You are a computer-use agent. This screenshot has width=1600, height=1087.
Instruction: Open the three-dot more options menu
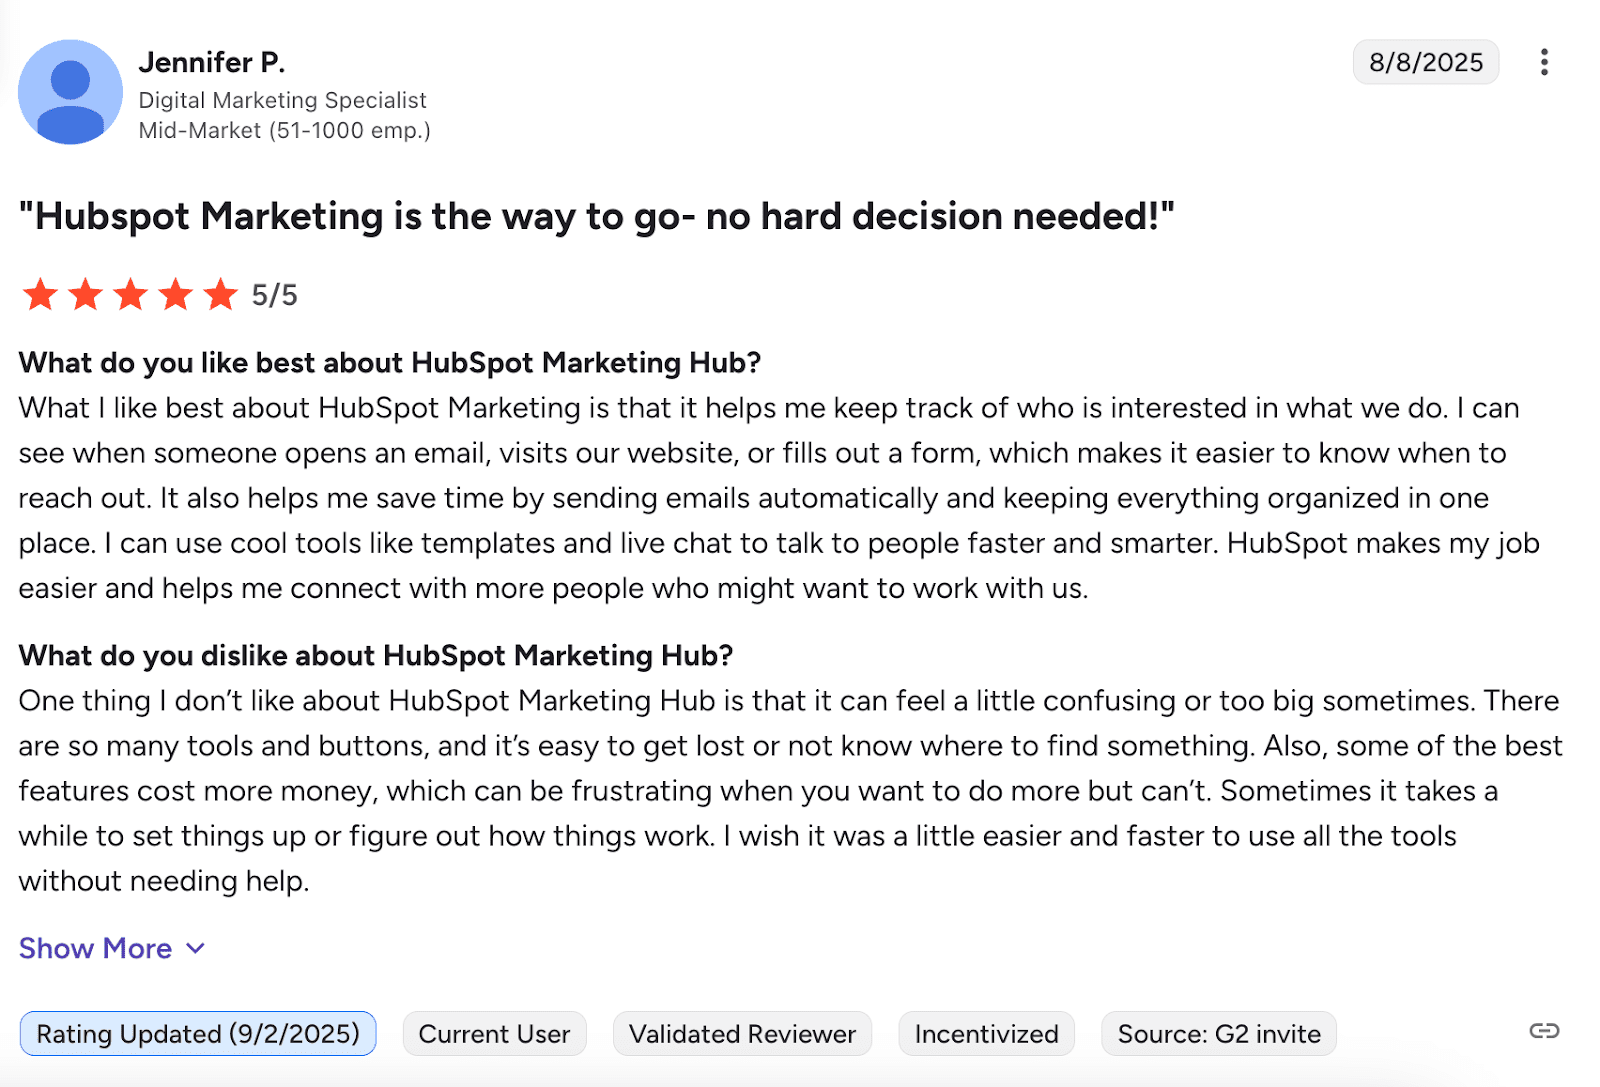pyautogui.click(x=1544, y=62)
